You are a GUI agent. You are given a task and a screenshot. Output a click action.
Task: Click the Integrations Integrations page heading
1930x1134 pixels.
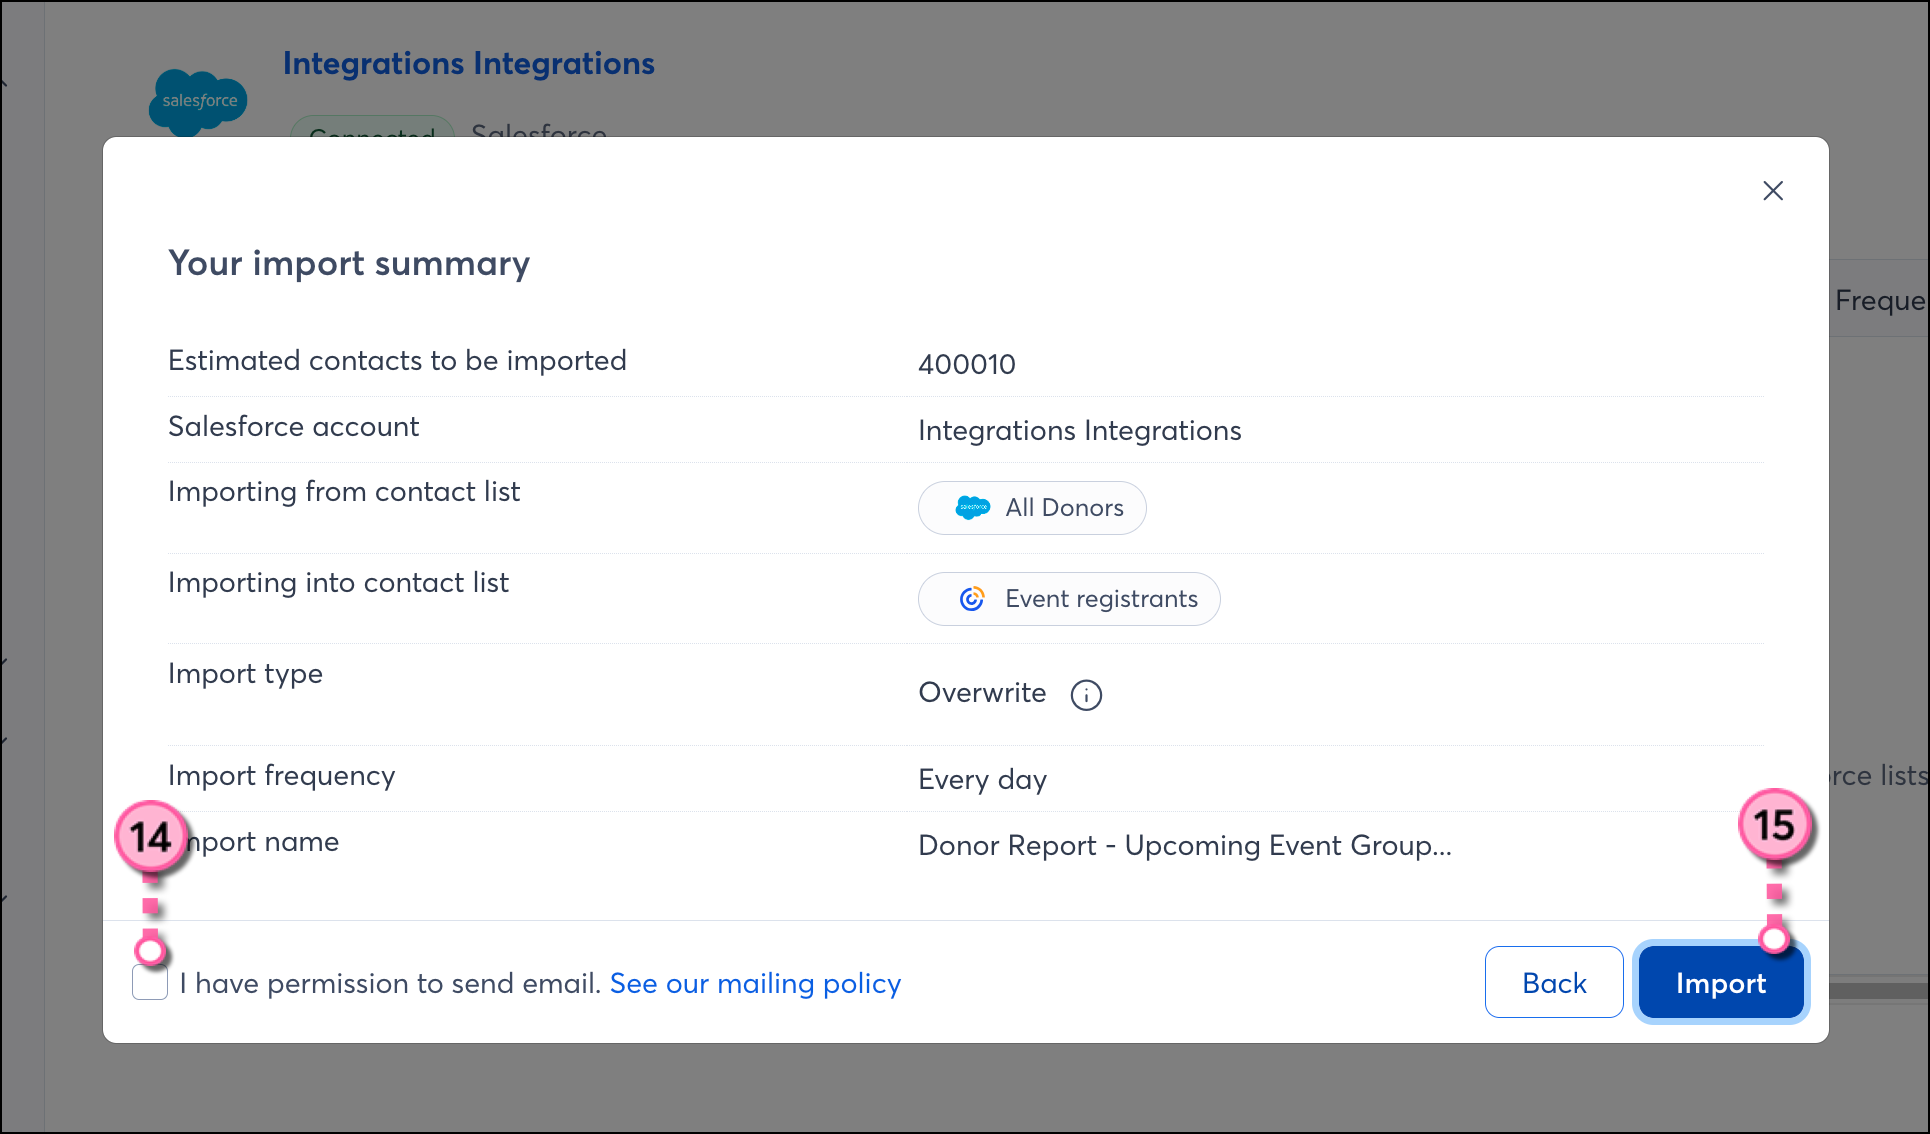click(468, 63)
